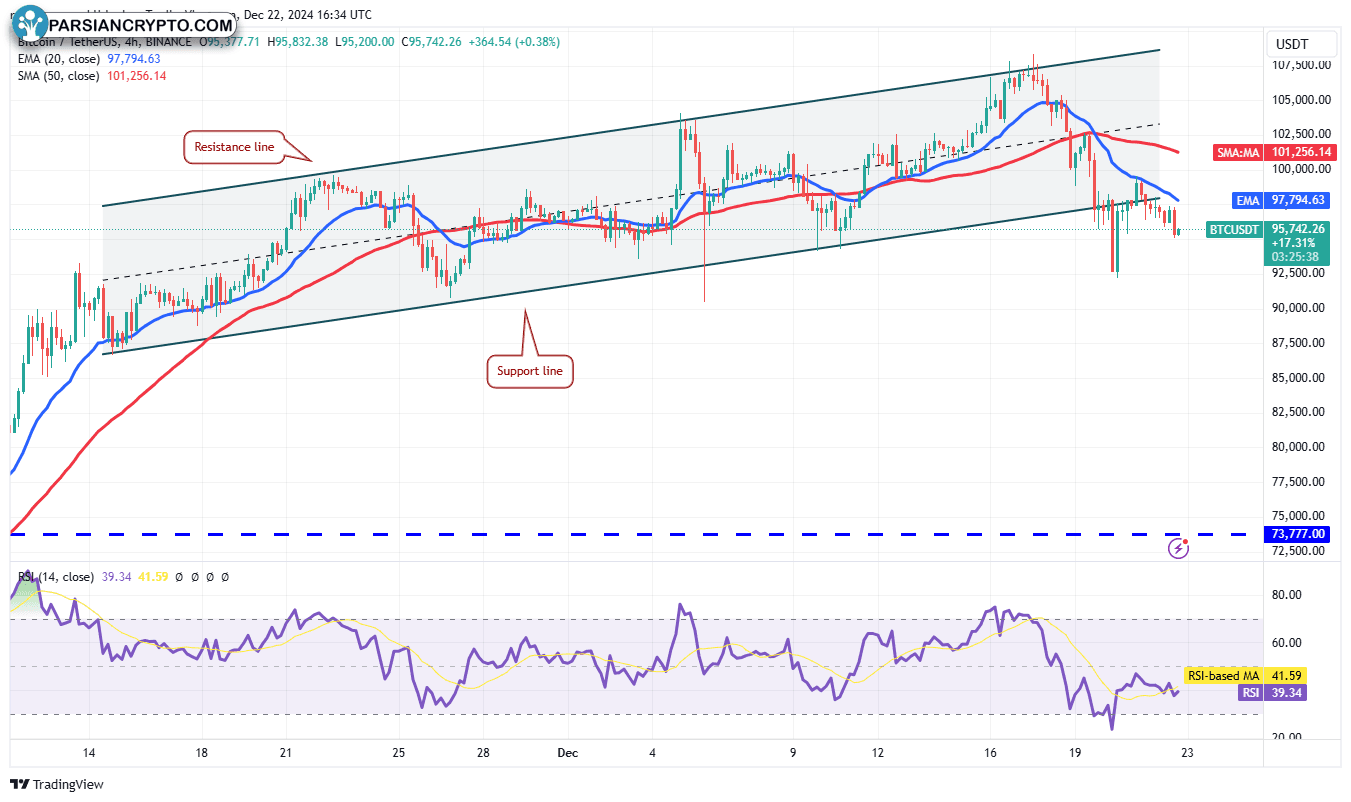Screen dimensions: 1351x802
Task: Click the "21" date on time axis
Action: point(286,753)
